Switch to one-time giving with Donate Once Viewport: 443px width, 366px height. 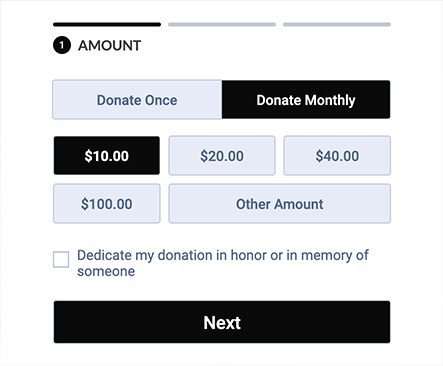137,99
